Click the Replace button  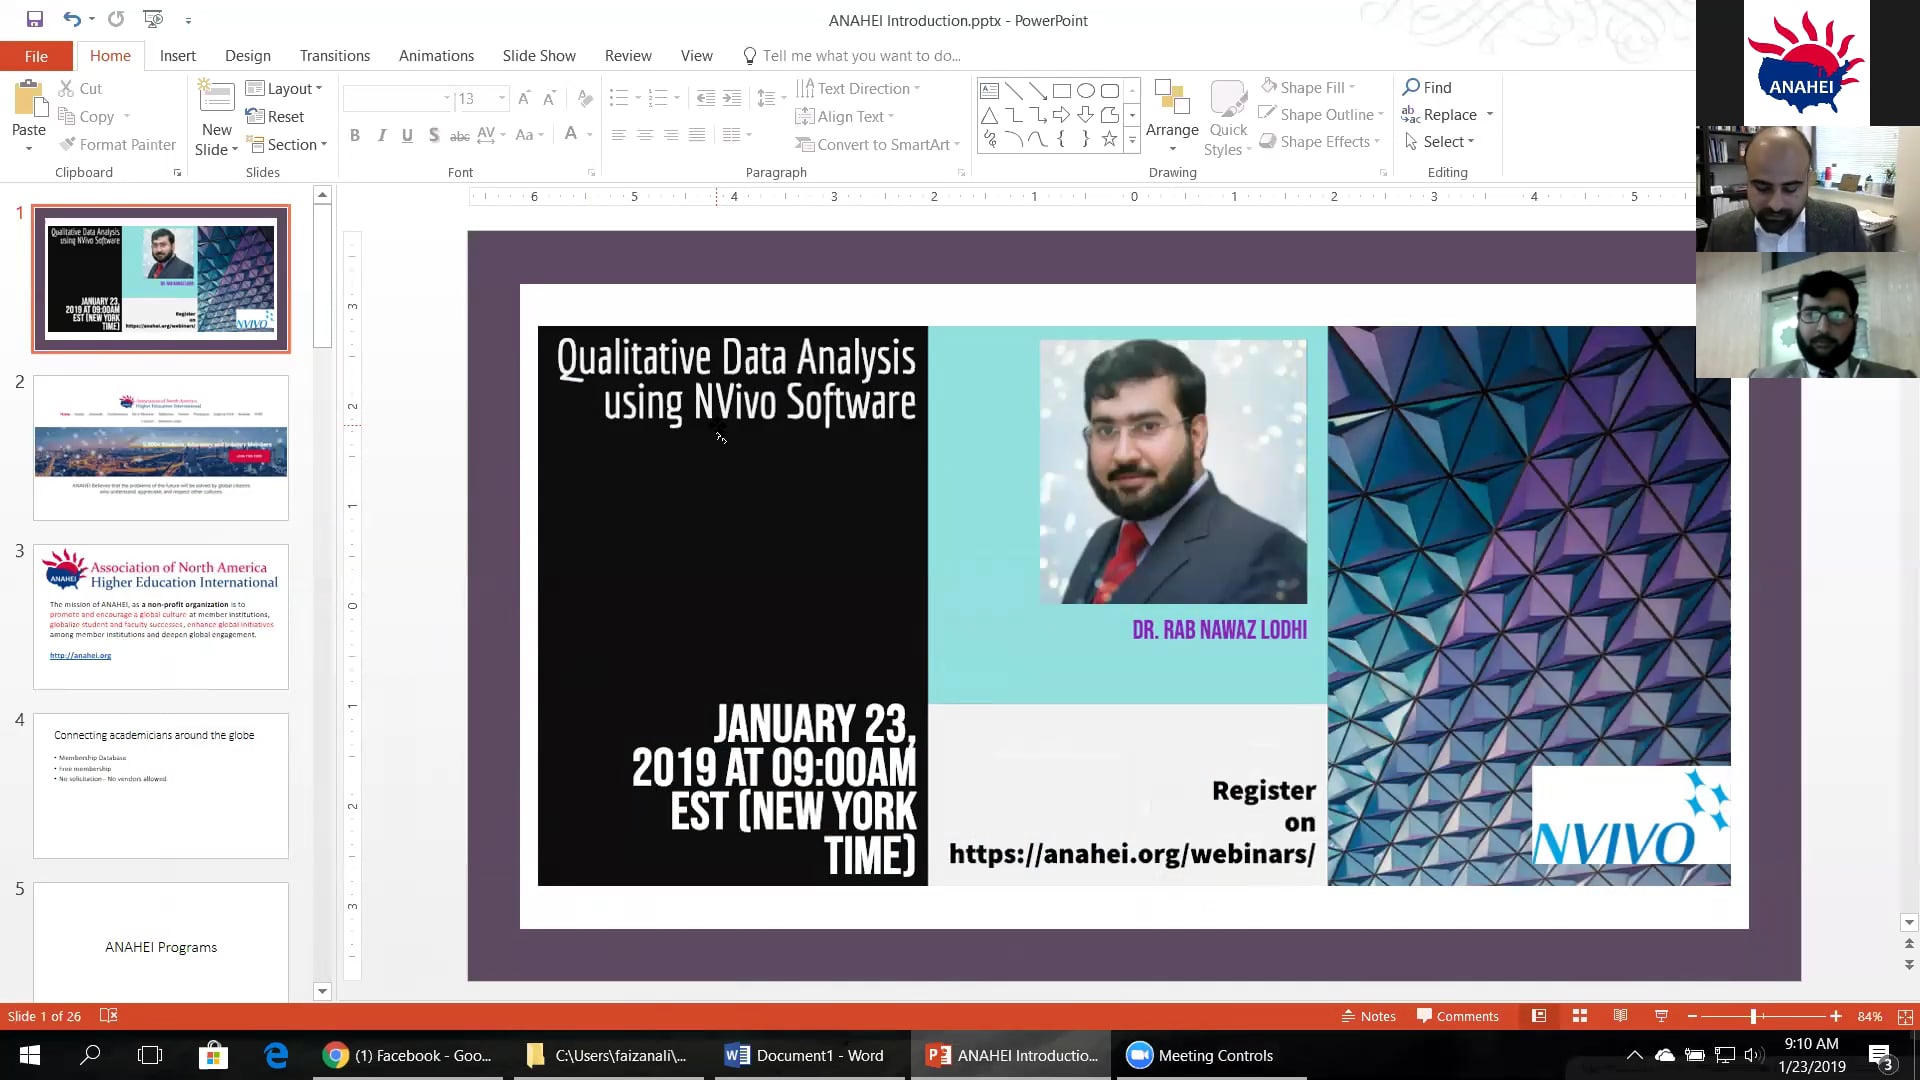click(1440, 114)
